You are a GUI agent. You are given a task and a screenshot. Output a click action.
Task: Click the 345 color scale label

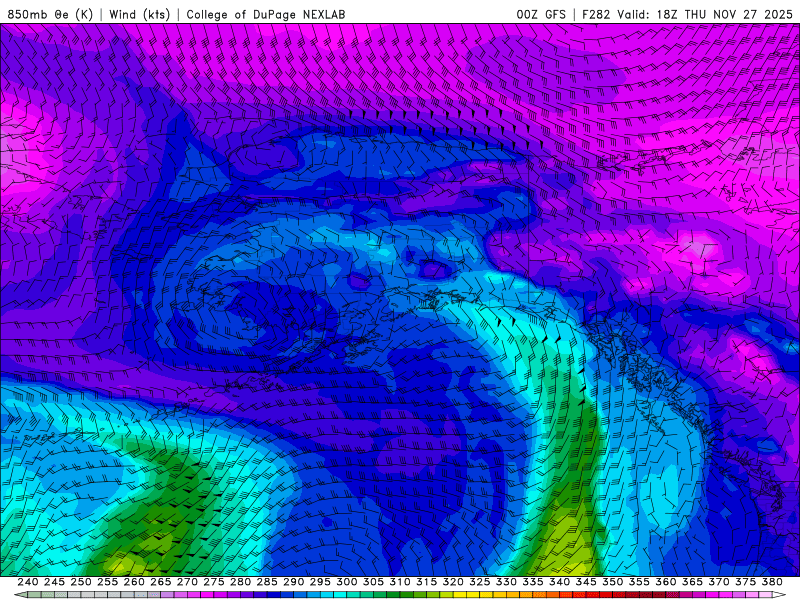pyautogui.click(x=586, y=582)
